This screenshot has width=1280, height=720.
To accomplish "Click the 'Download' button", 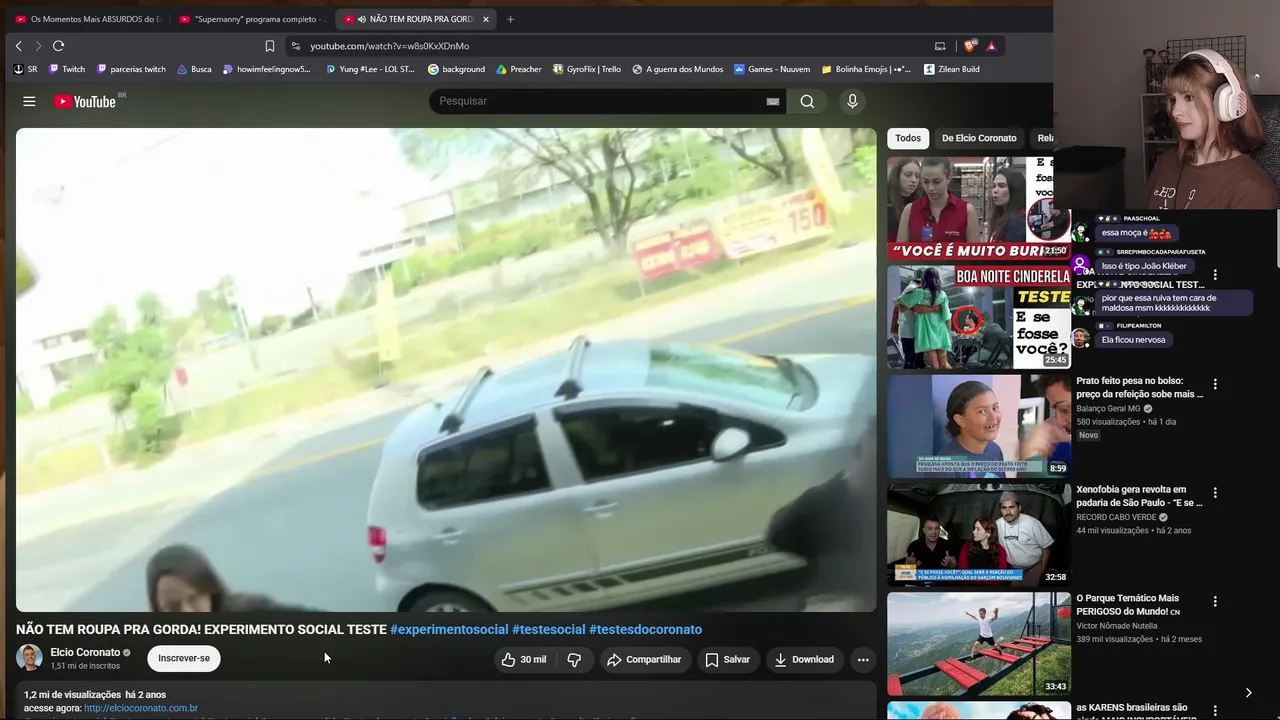I will (804, 660).
